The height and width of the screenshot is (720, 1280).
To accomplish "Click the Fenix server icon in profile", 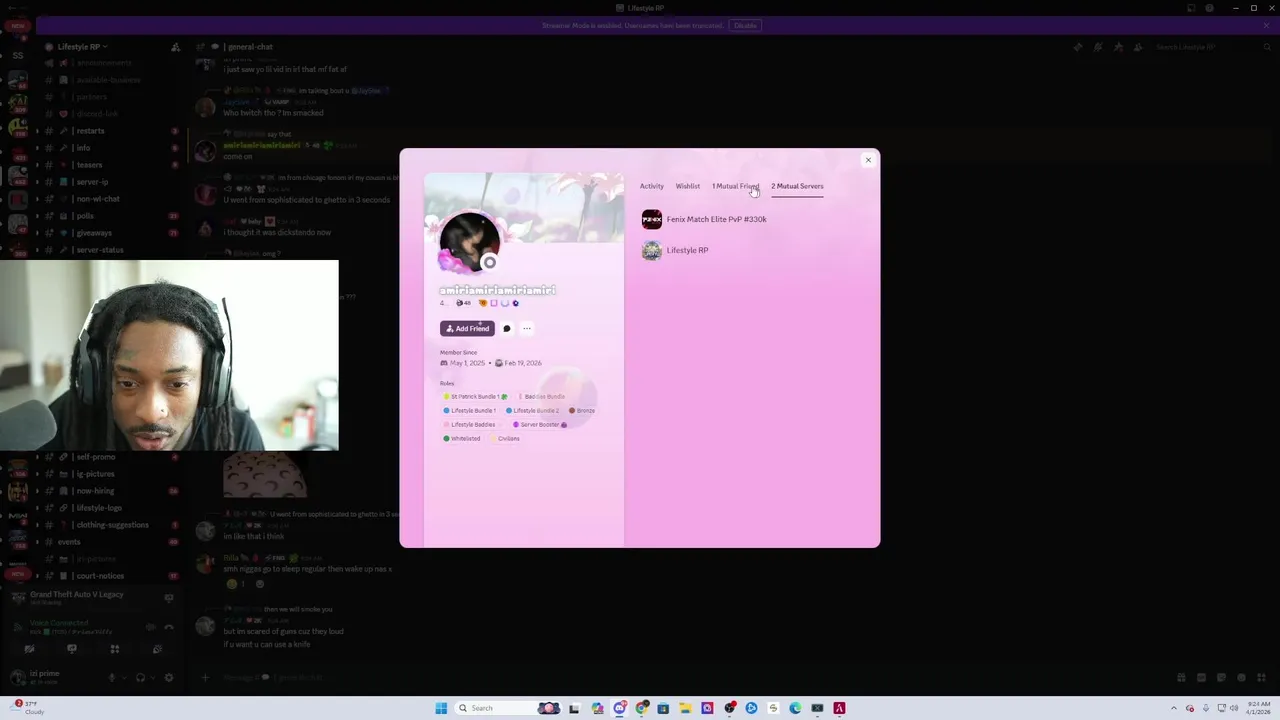I will 651,219.
